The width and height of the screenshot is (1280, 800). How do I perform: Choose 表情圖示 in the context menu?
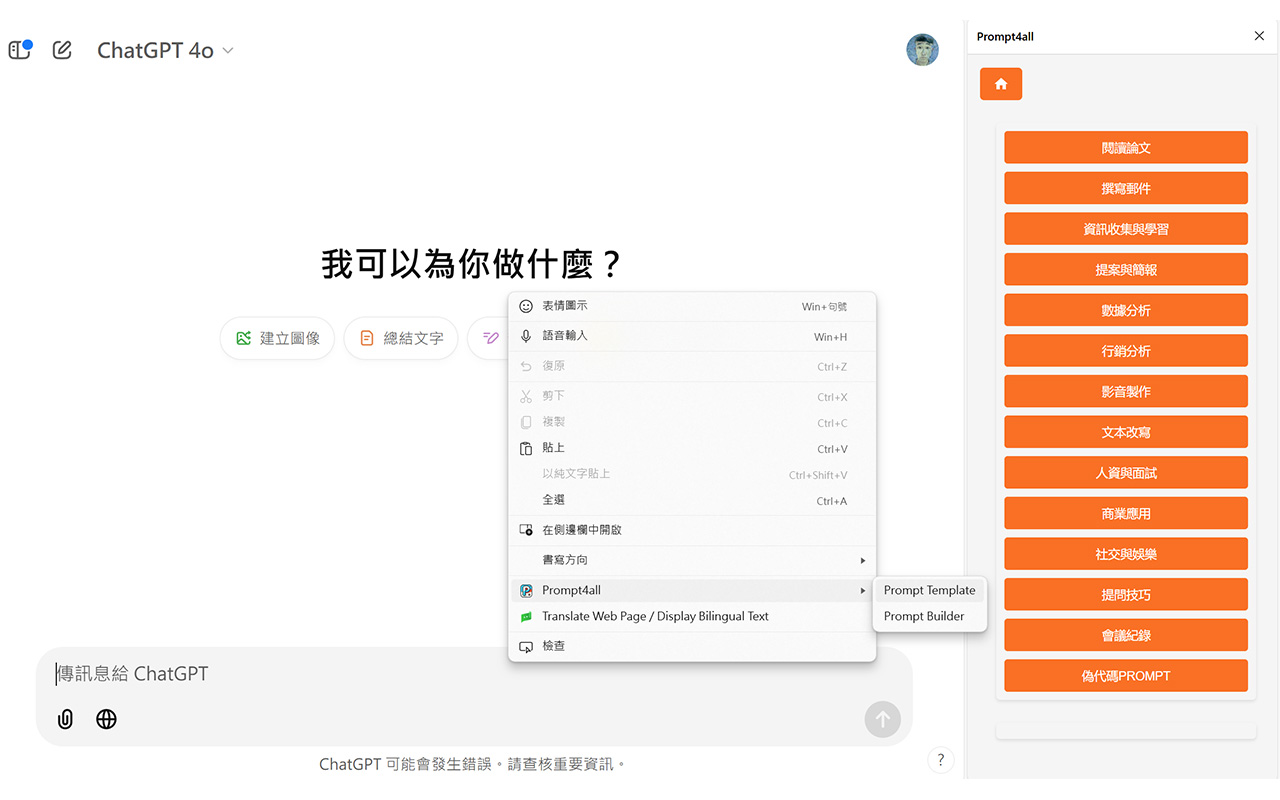(692, 306)
